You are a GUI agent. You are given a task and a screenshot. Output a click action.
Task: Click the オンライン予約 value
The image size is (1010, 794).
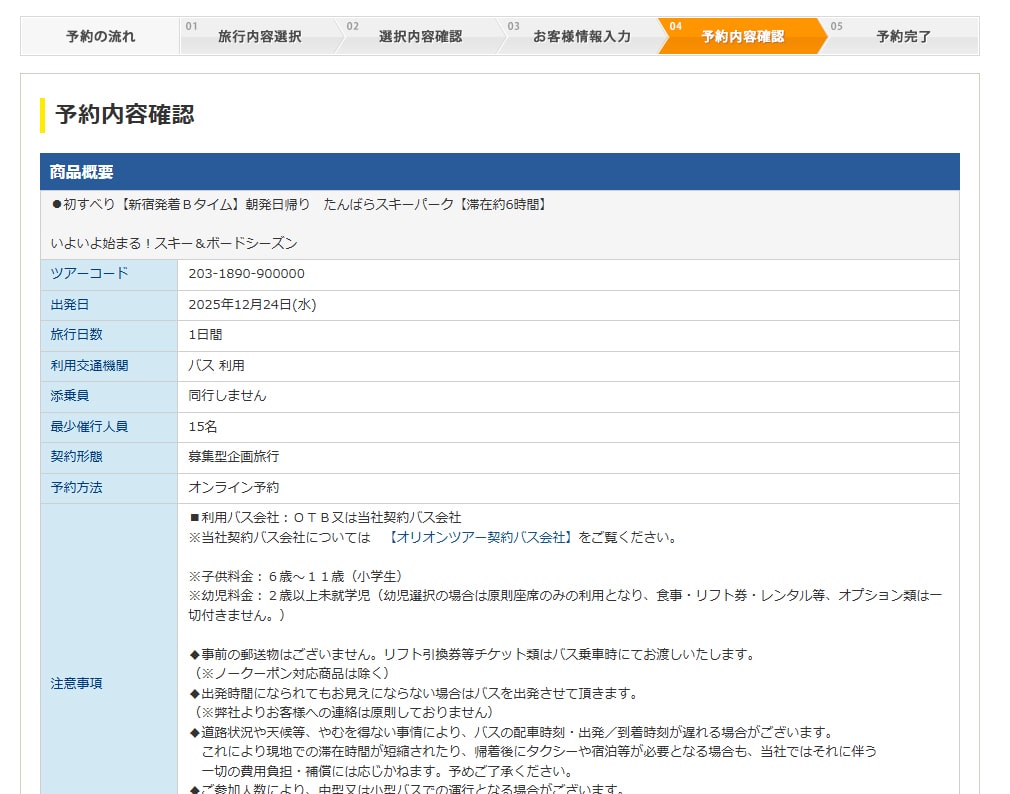pos(234,488)
